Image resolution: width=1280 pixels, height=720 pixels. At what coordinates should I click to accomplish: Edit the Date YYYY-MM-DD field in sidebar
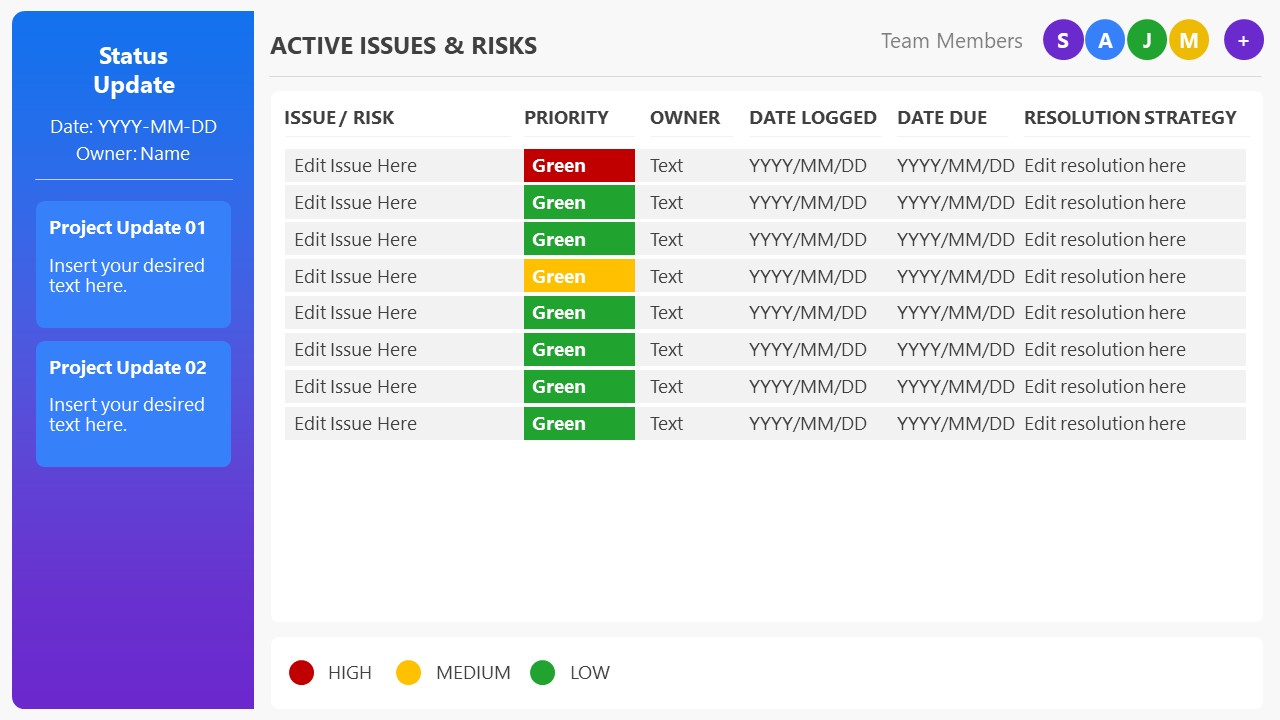click(133, 127)
